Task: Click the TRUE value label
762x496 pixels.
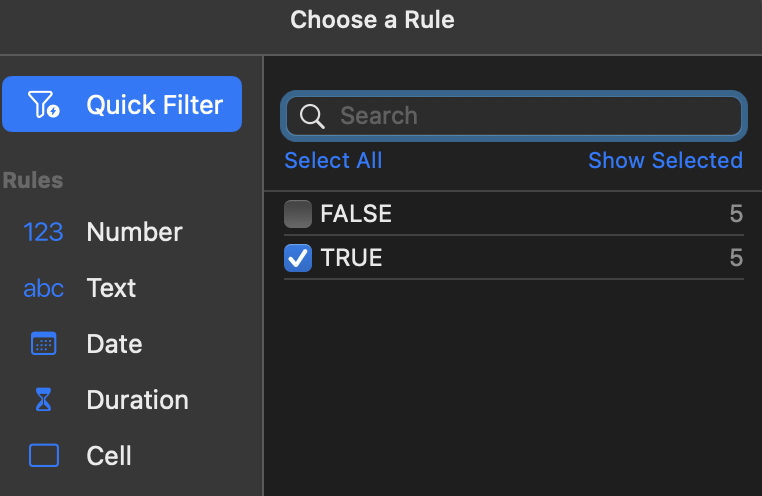Action: pos(352,259)
